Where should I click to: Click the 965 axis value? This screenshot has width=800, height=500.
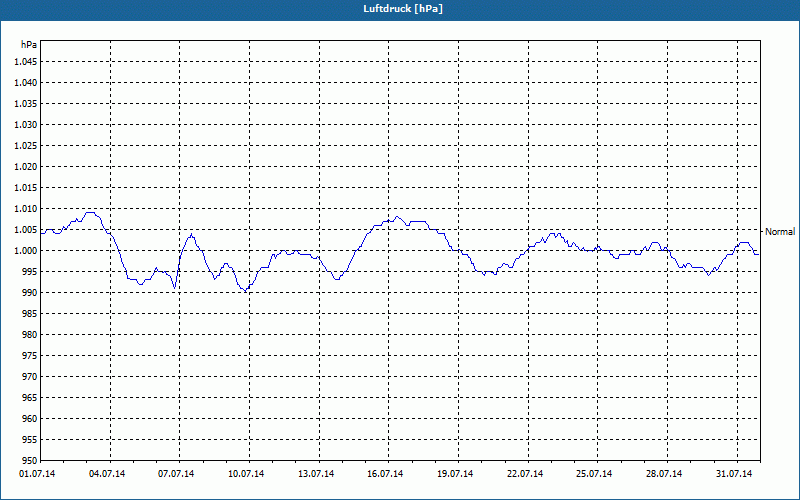[30, 397]
